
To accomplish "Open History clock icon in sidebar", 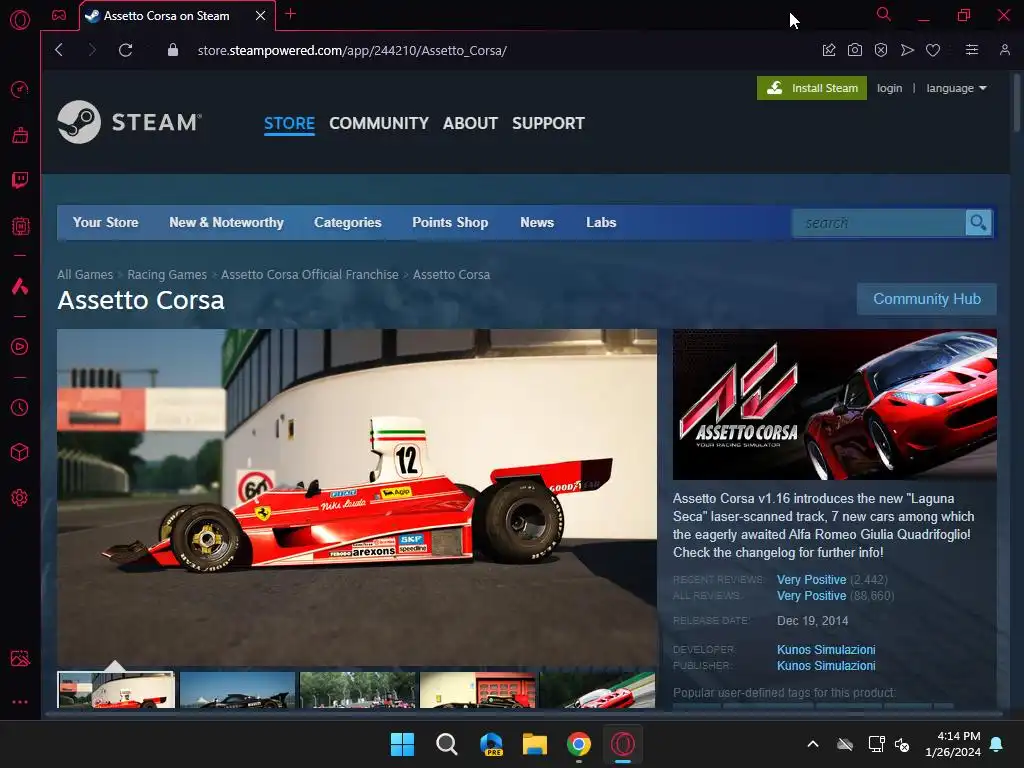I will (x=20, y=408).
